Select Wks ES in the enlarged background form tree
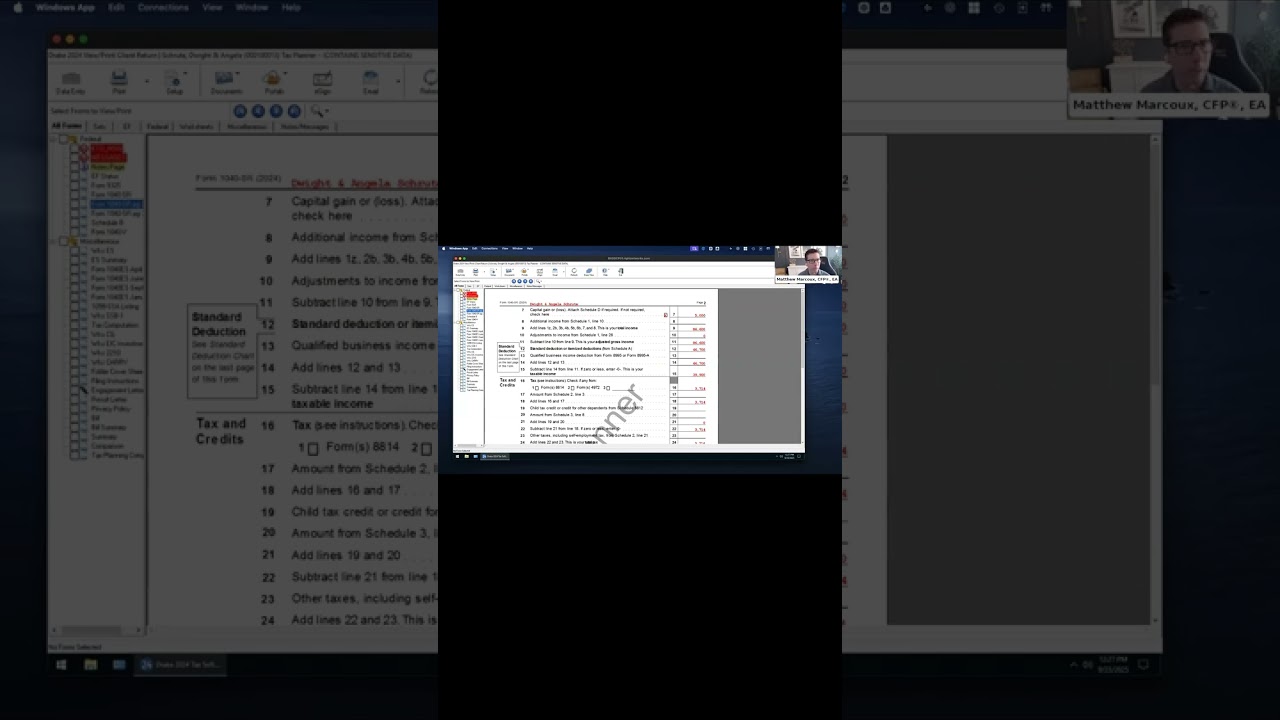The width and height of the screenshot is (1280, 720). (102, 250)
